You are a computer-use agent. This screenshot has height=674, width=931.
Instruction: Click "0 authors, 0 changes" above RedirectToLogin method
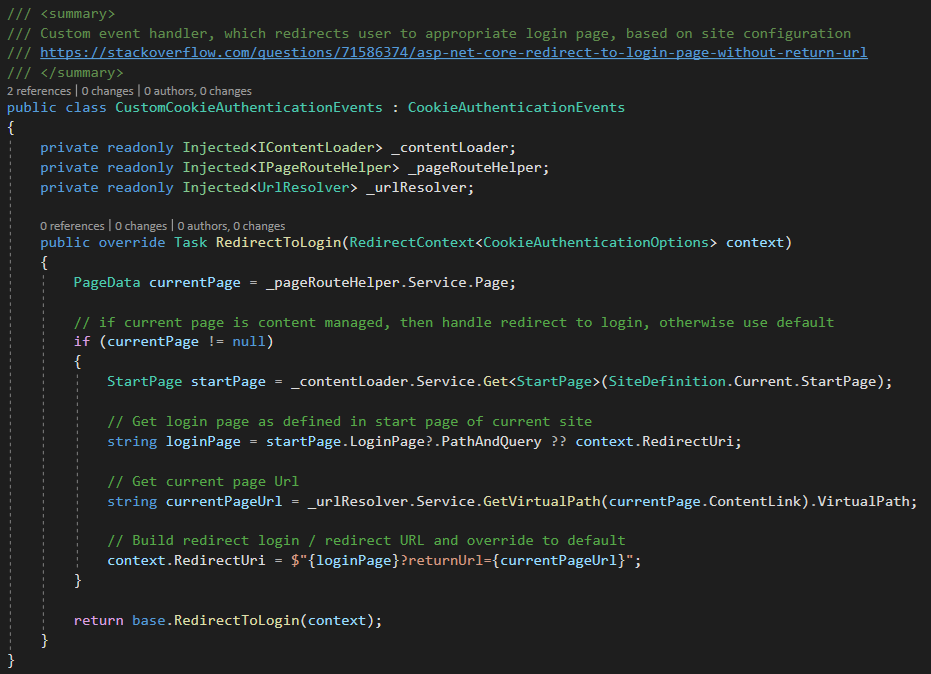230,226
